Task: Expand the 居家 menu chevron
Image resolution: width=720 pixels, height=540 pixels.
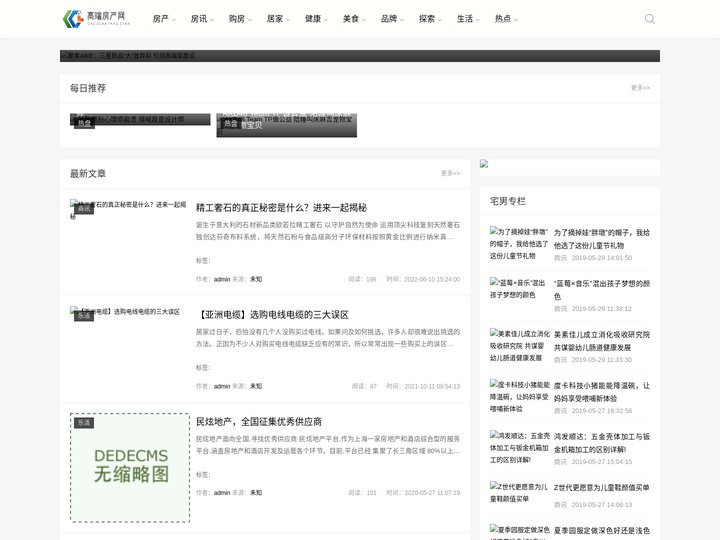Action: tap(288, 20)
